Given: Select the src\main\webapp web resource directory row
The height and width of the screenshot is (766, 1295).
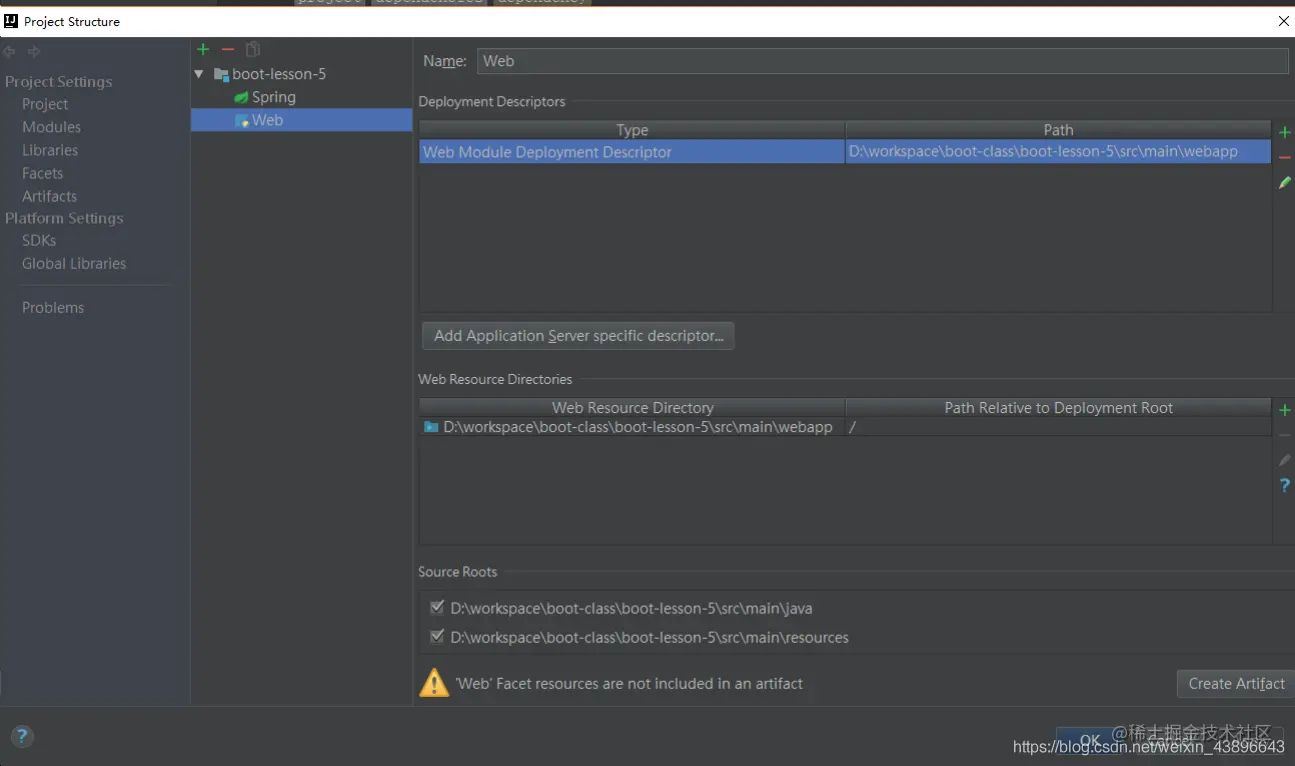Looking at the screenshot, I should [x=632, y=427].
